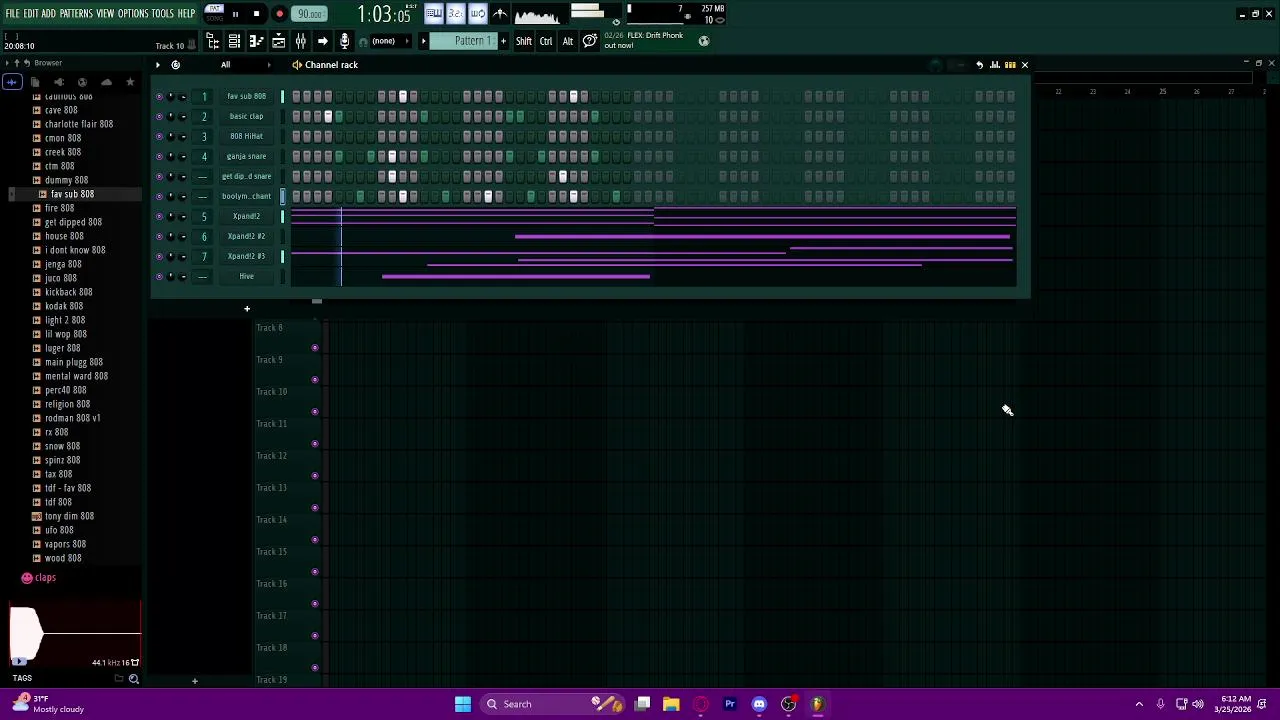1280x720 pixels.
Task: Add new pattern with plus button
Action: (503, 41)
